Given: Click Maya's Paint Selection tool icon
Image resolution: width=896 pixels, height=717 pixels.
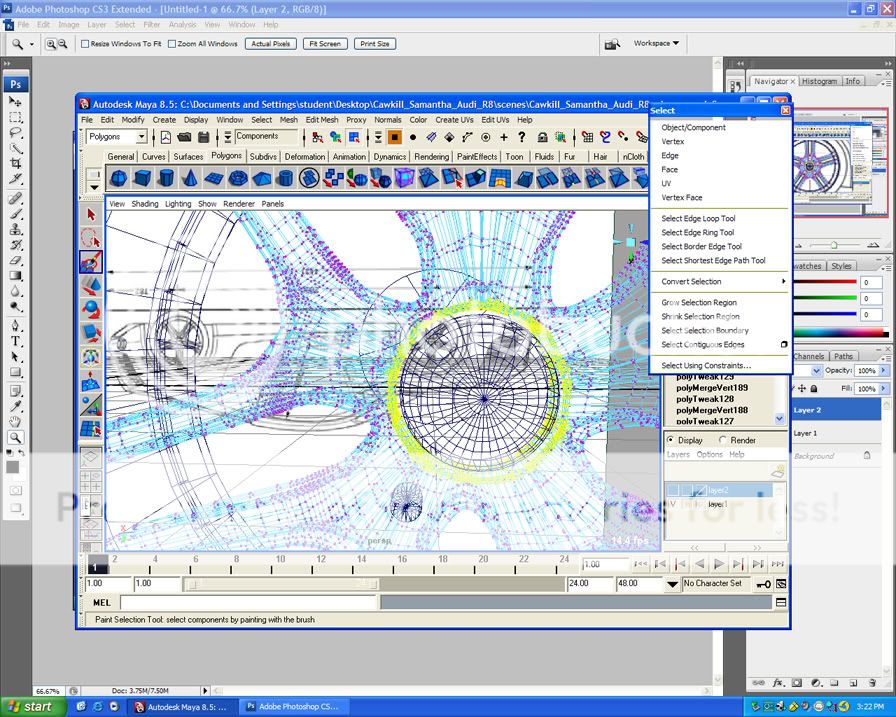Looking at the screenshot, I should 91,262.
